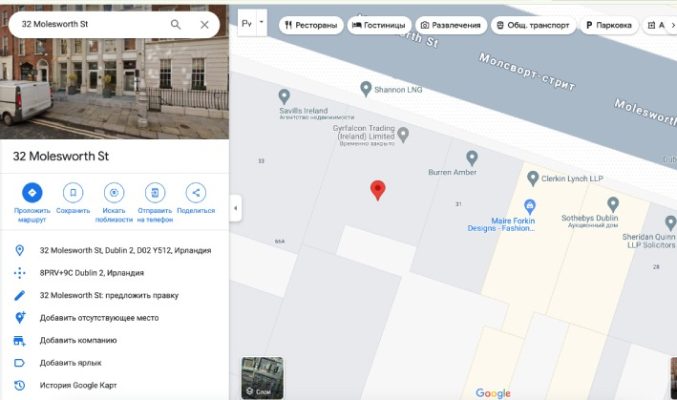The image size is (677, 400).
Task: Collapse the side panel arrow
Action: click(235, 208)
